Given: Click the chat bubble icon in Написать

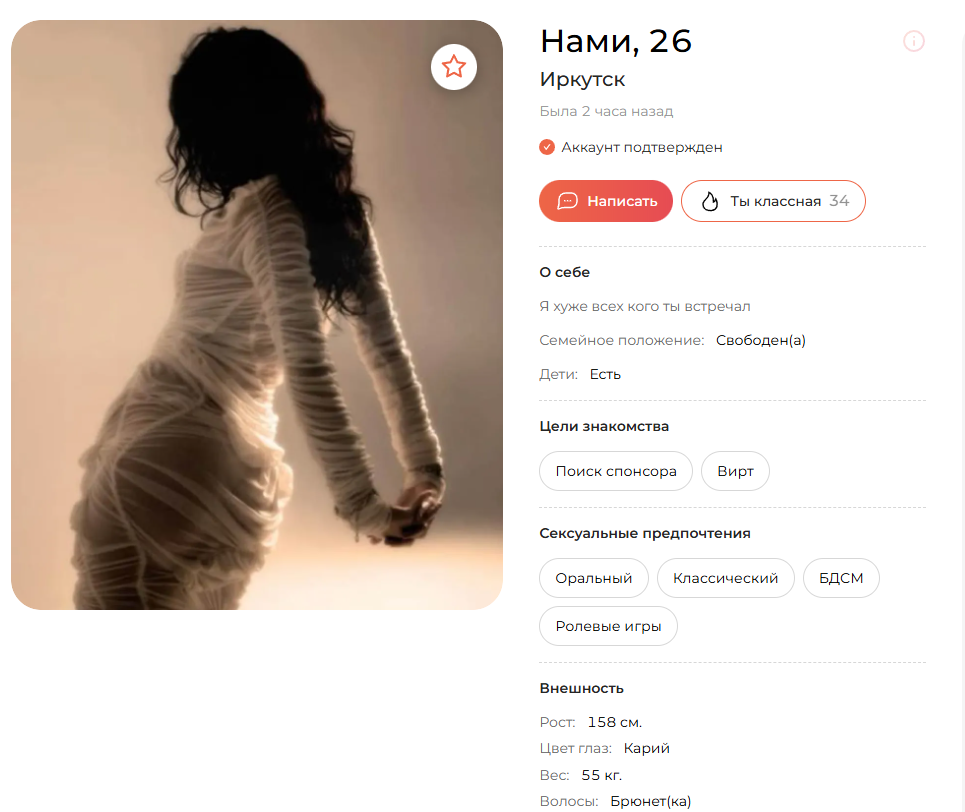Looking at the screenshot, I should [567, 201].
